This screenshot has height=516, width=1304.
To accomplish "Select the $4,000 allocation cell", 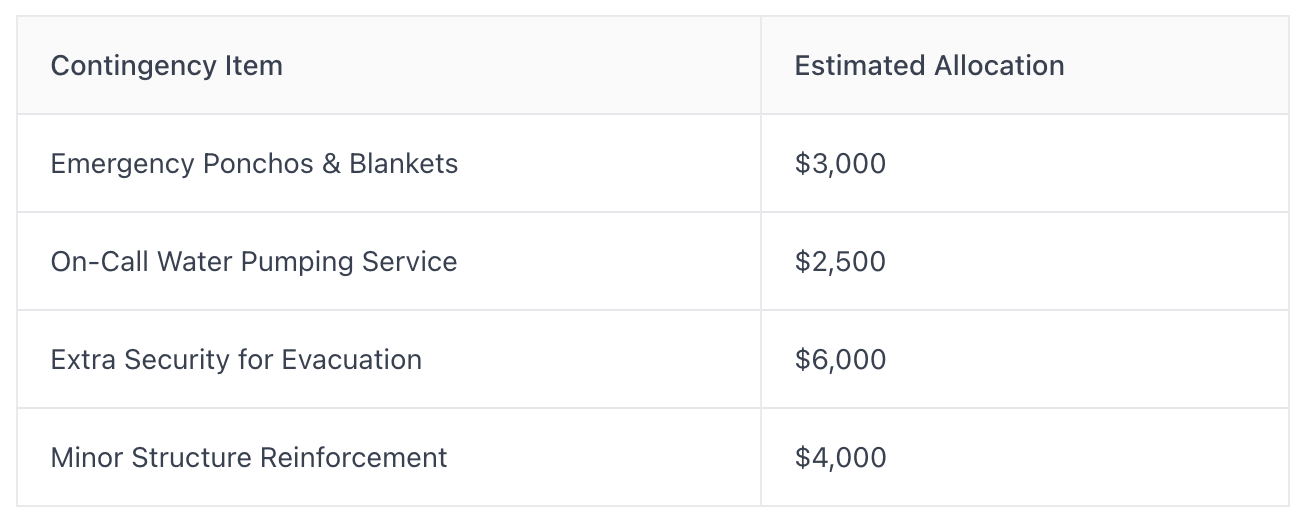I will coord(1024,457).
